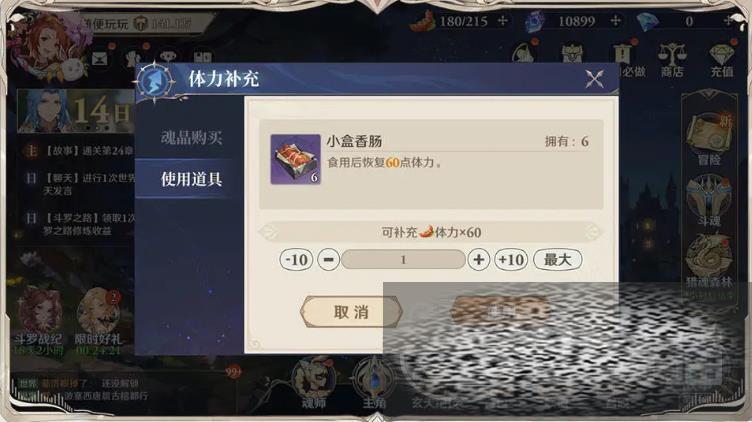Open the mail envelope icon

pos(99,59)
